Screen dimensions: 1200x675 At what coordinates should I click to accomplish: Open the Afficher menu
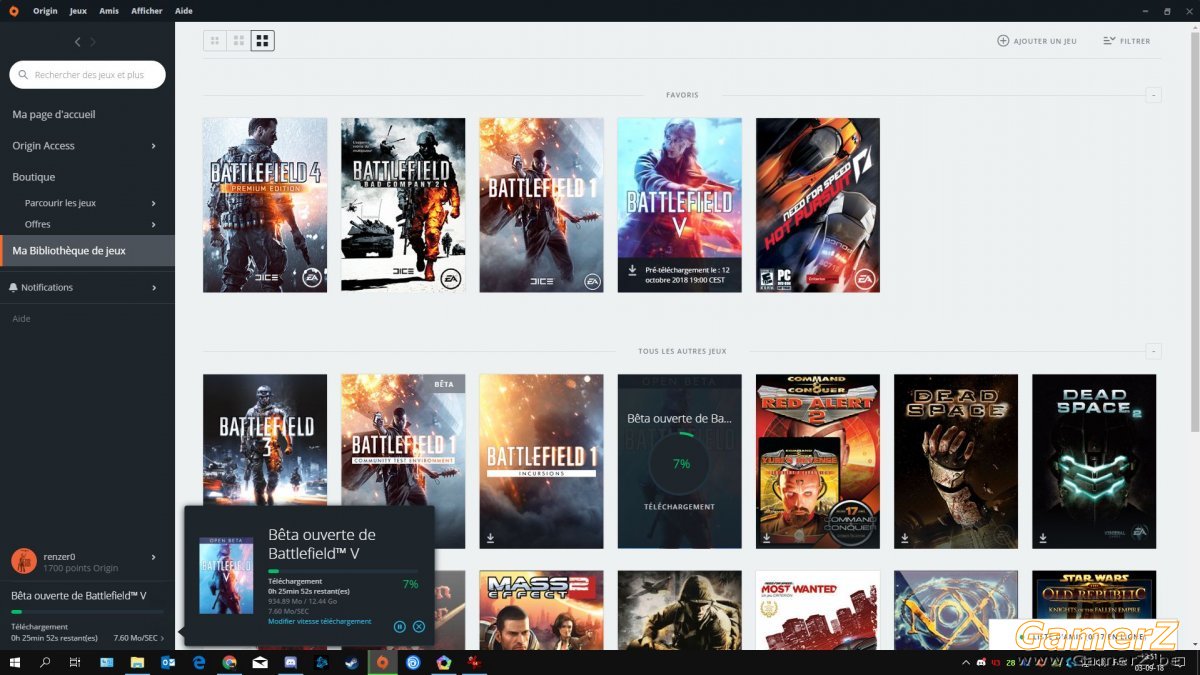coord(147,11)
